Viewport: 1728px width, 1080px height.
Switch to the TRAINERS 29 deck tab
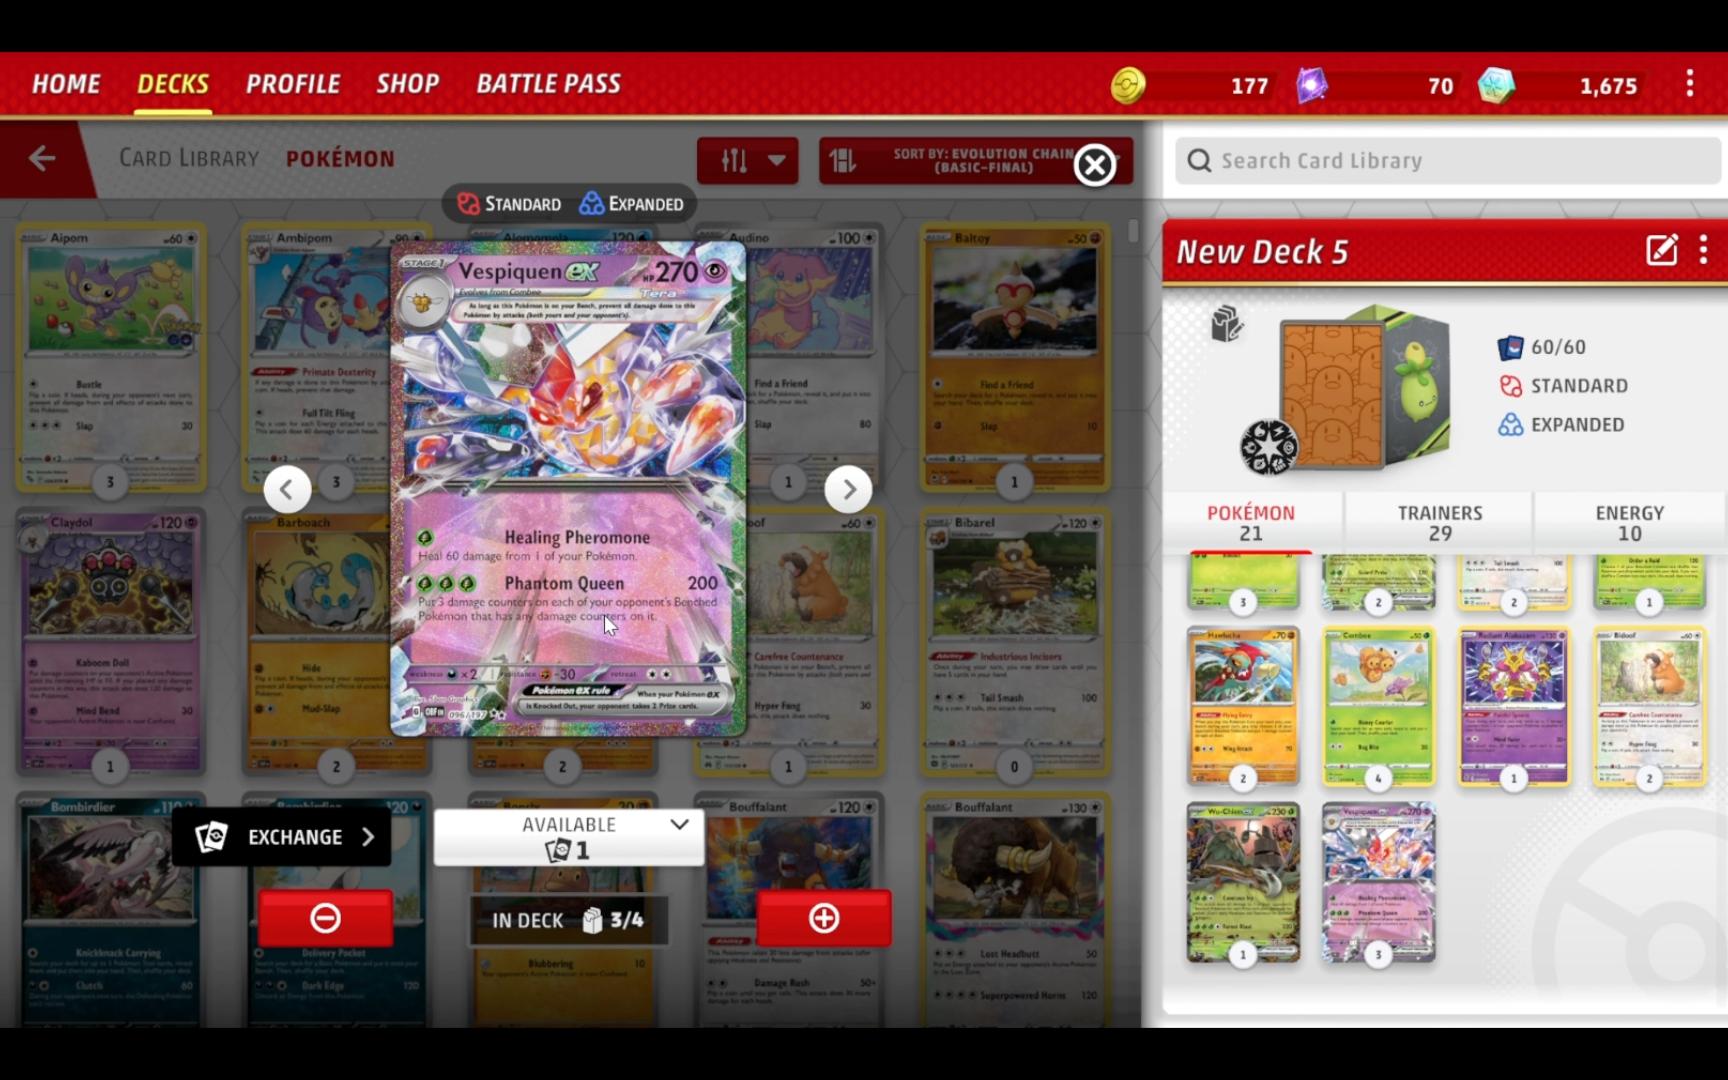[1440, 523]
